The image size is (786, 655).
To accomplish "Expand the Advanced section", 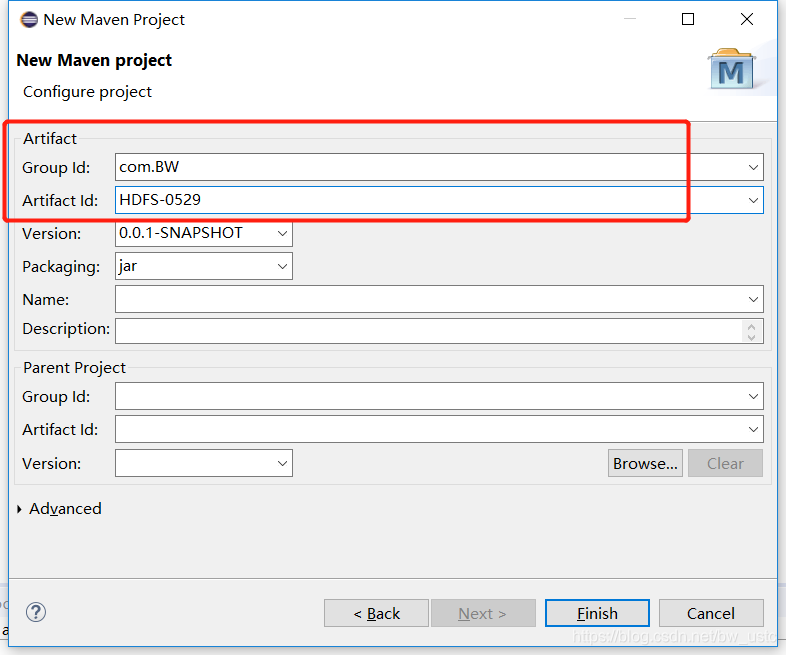I will coord(19,509).
